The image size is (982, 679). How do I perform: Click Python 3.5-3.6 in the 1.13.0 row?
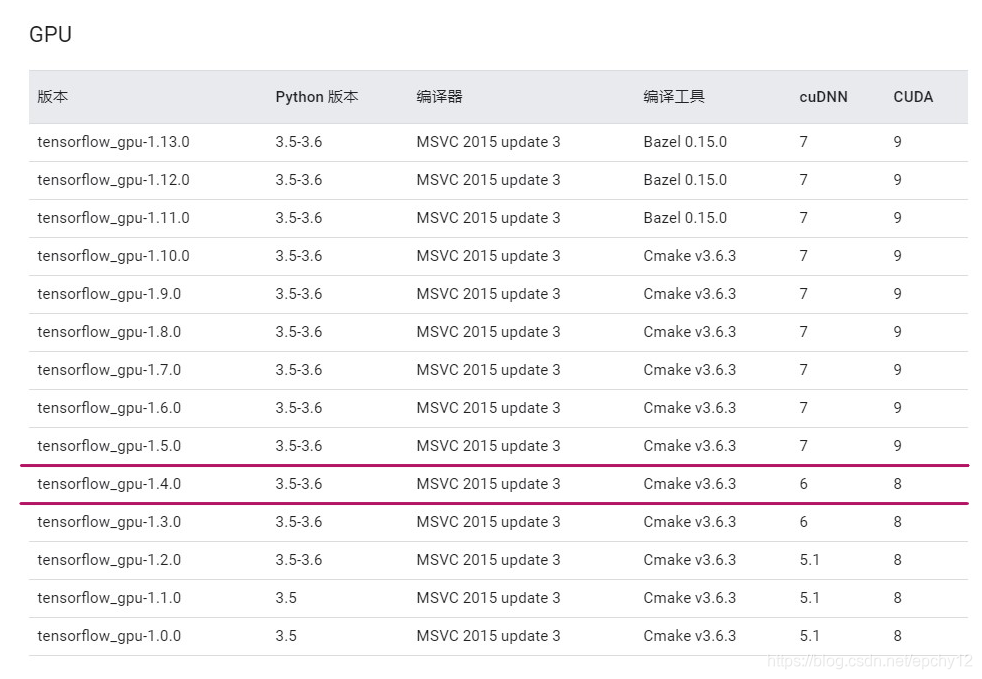[x=299, y=142]
